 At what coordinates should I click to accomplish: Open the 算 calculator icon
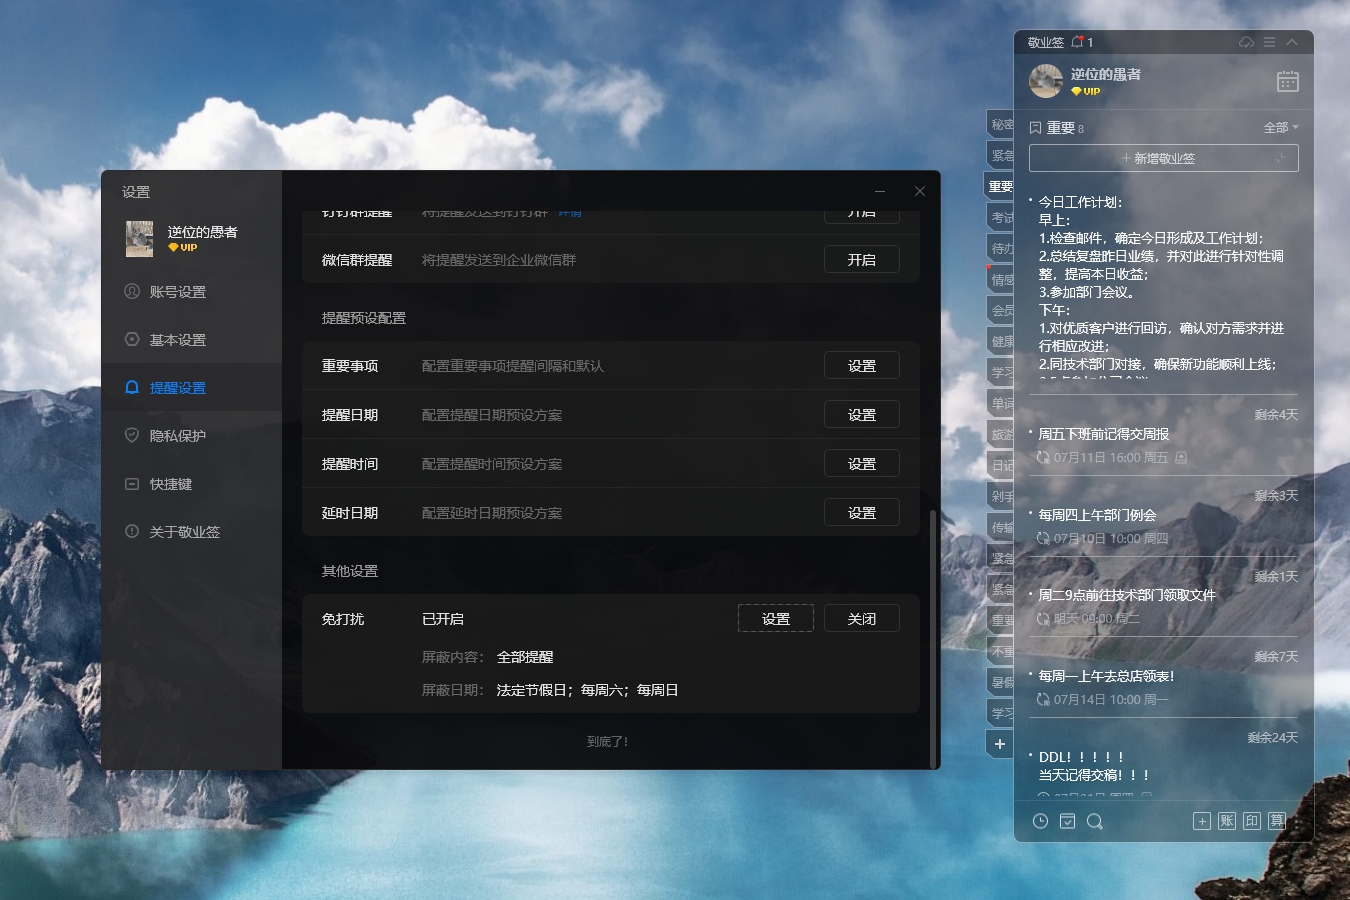click(x=1277, y=821)
